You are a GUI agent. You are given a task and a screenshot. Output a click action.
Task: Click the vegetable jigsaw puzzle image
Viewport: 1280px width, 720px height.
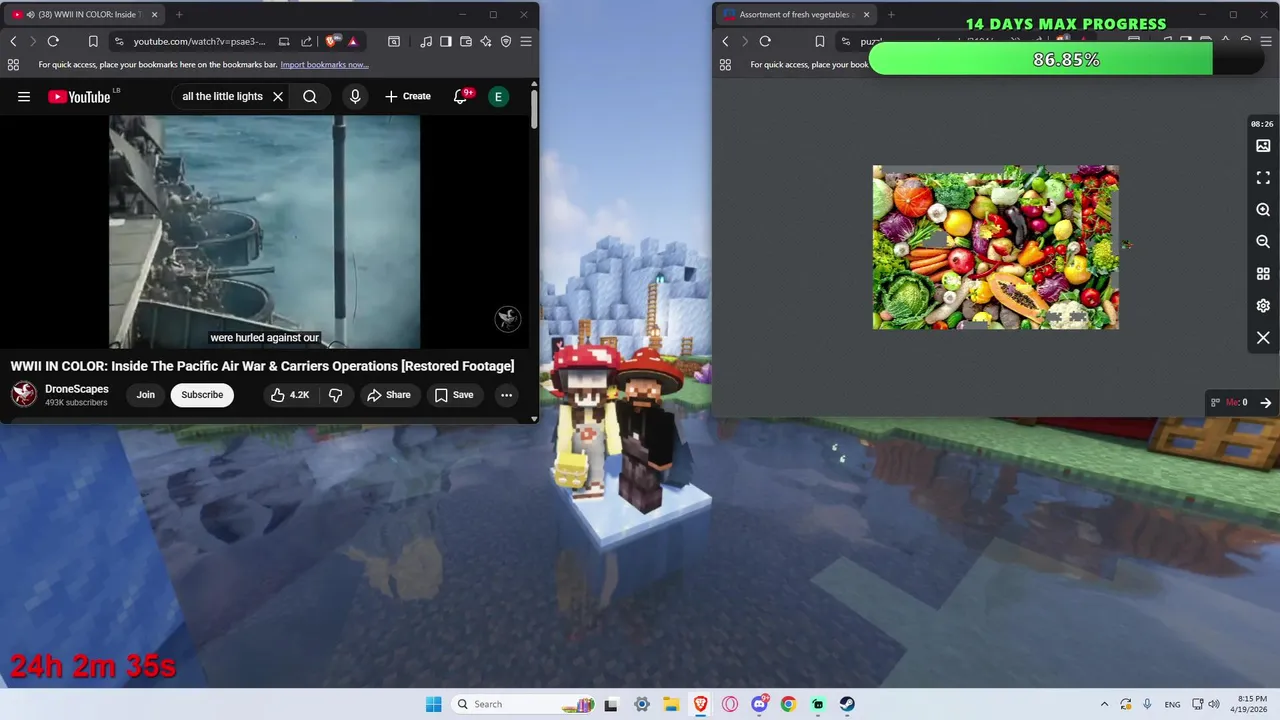[995, 247]
